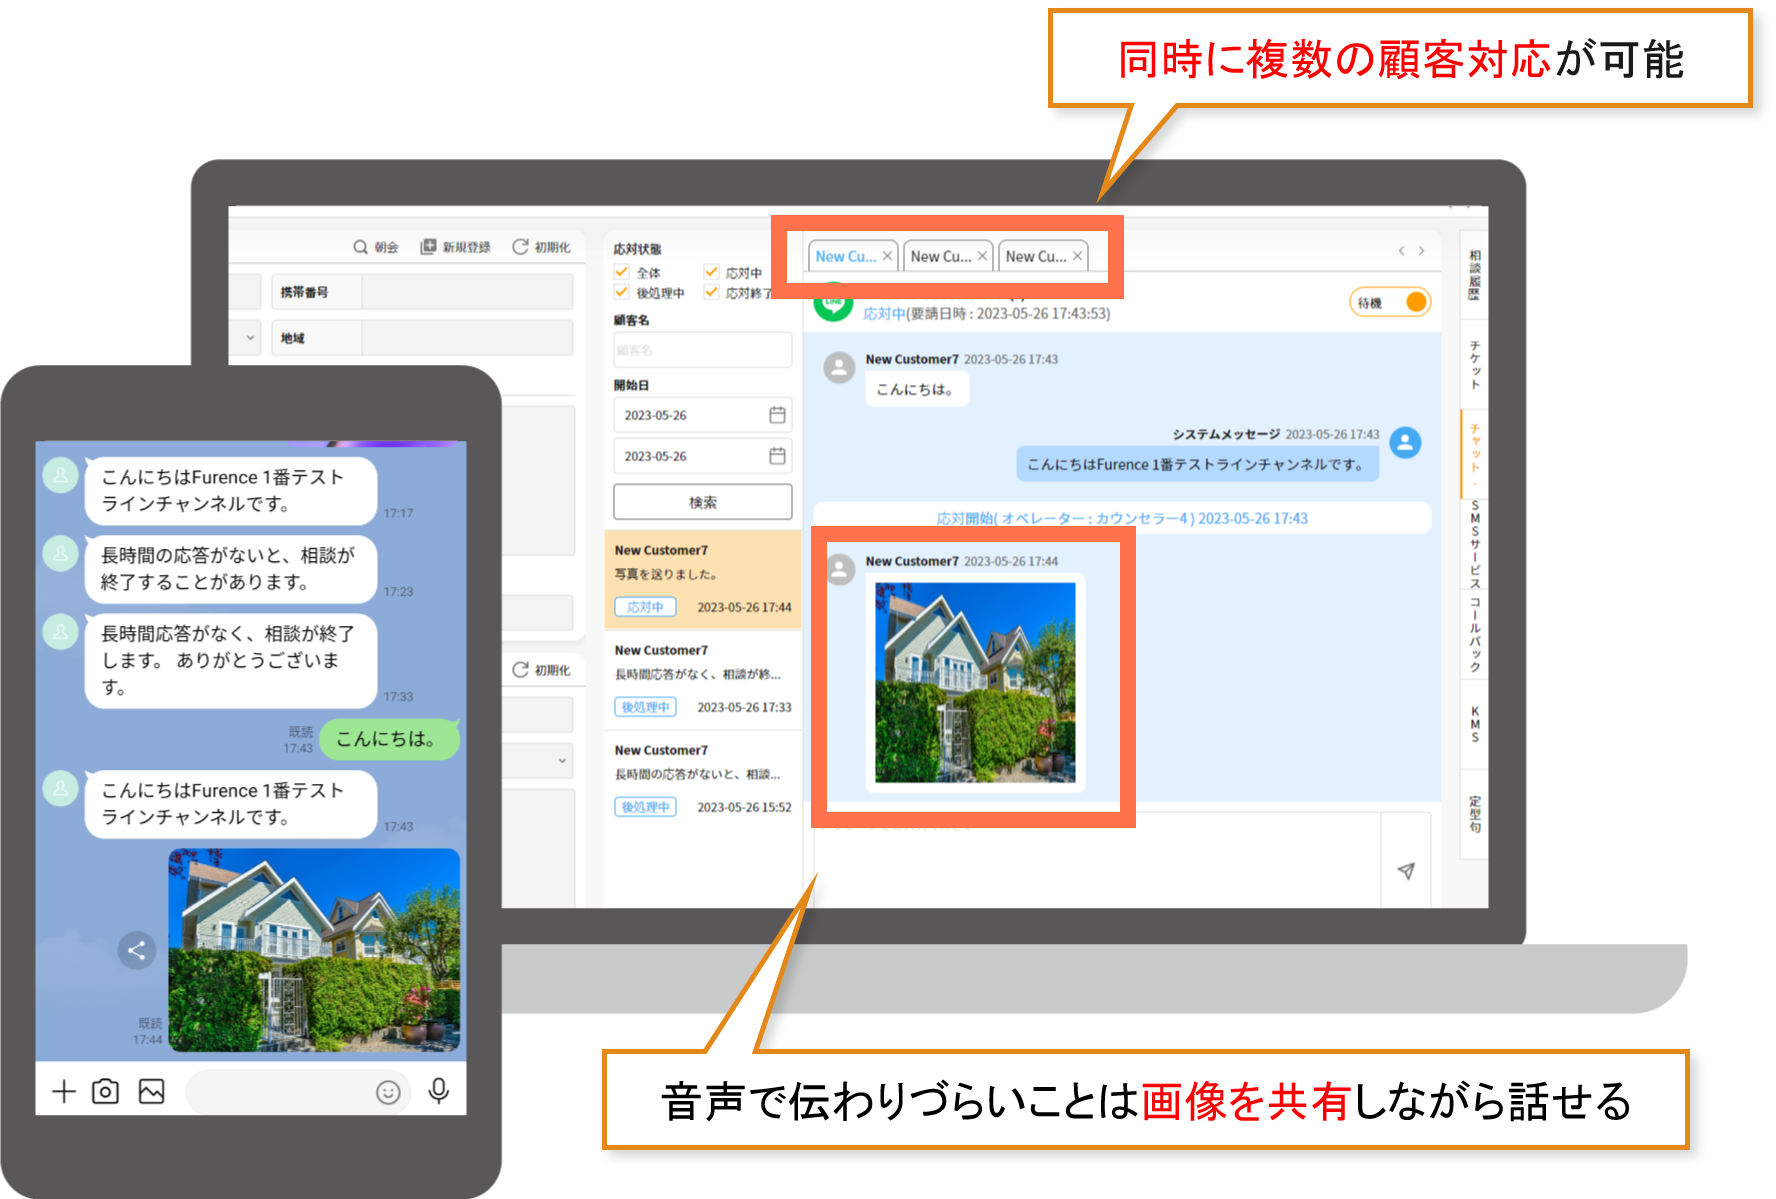Open the first start date calendar picker
The height and width of the screenshot is (1199, 1776).
[x=777, y=415]
